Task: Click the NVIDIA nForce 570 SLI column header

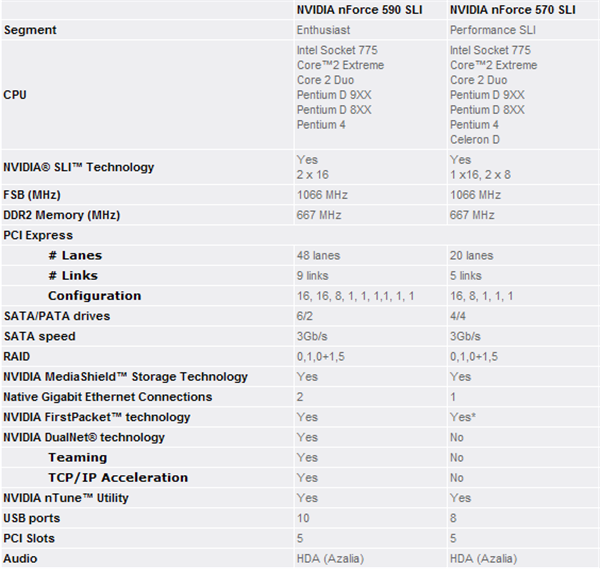Action: tap(512, 10)
